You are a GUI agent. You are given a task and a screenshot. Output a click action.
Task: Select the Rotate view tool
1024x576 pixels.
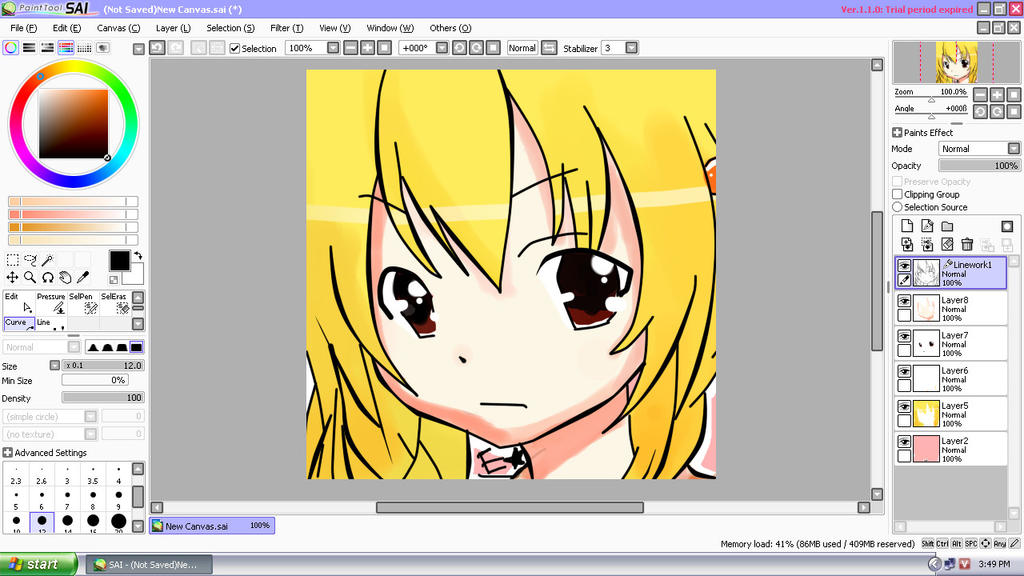point(48,278)
